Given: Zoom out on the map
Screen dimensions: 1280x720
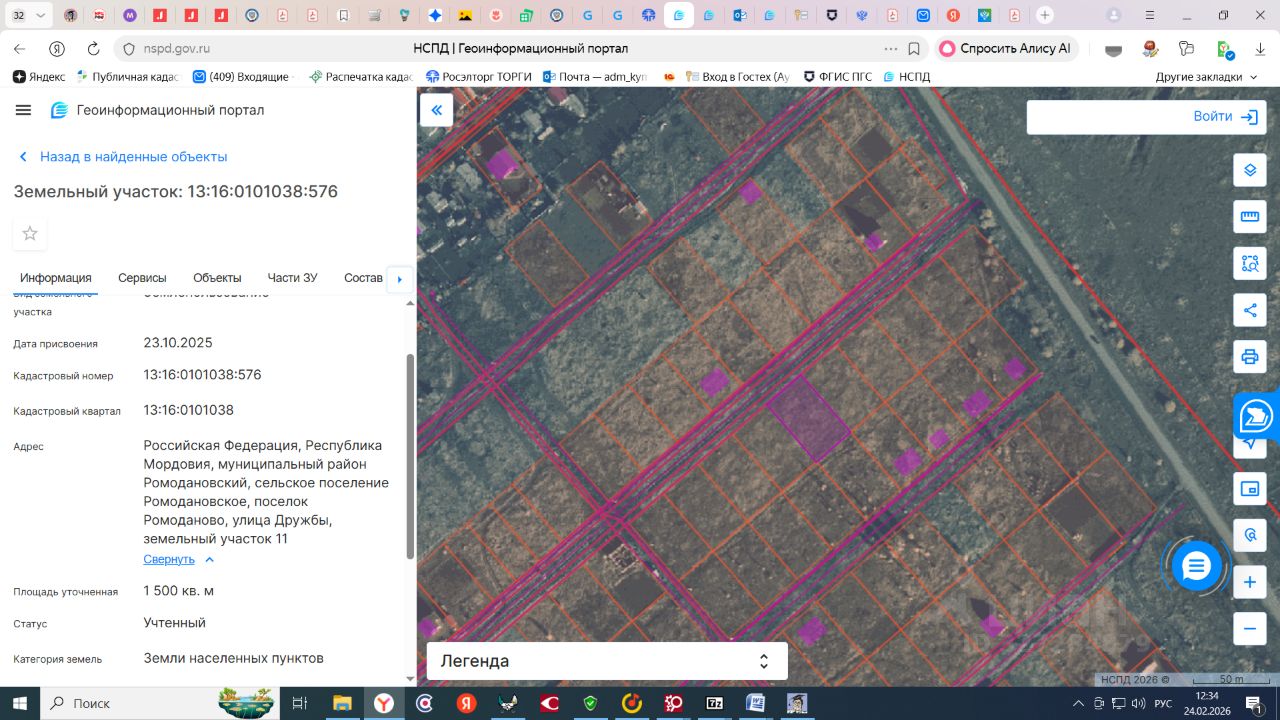Looking at the screenshot, I should (1249, 629).
